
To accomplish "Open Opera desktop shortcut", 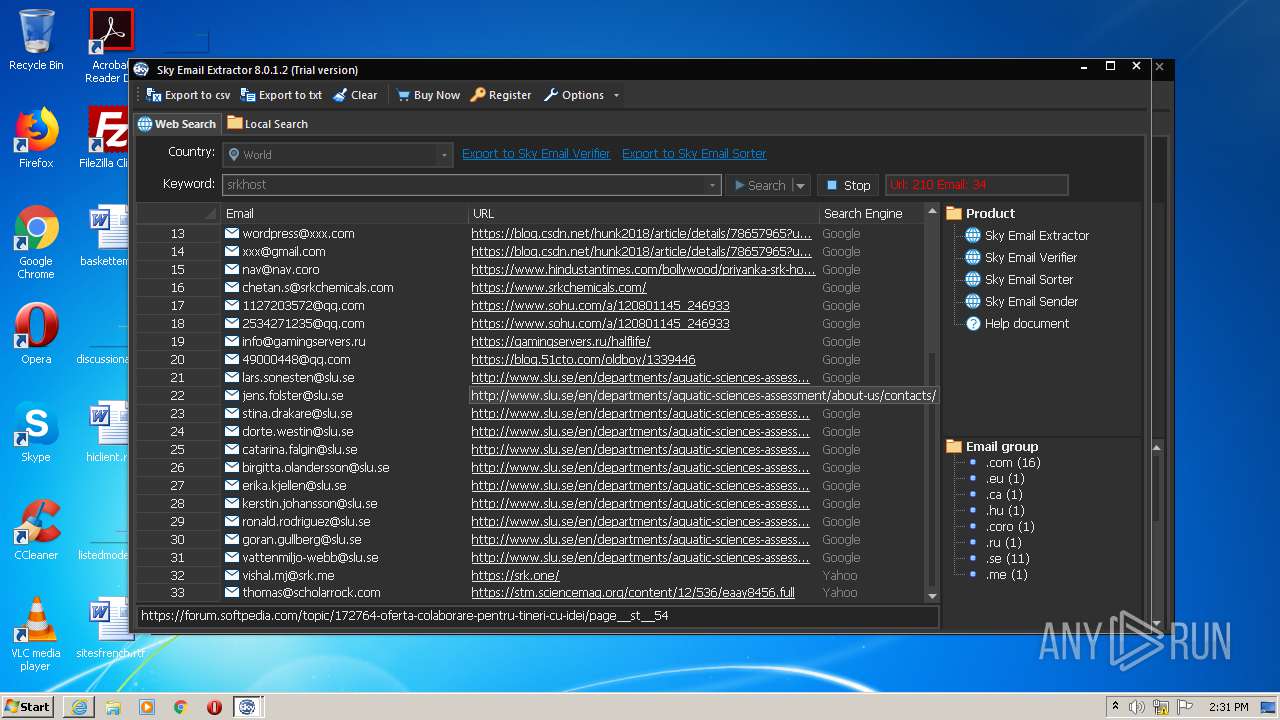I will click(x=36, y=334).
